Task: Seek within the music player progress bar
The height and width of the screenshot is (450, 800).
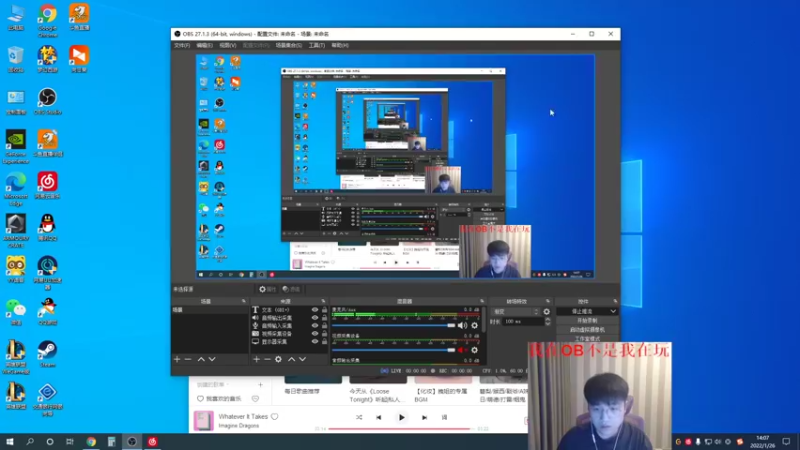Action: click(x=403, y=429)
